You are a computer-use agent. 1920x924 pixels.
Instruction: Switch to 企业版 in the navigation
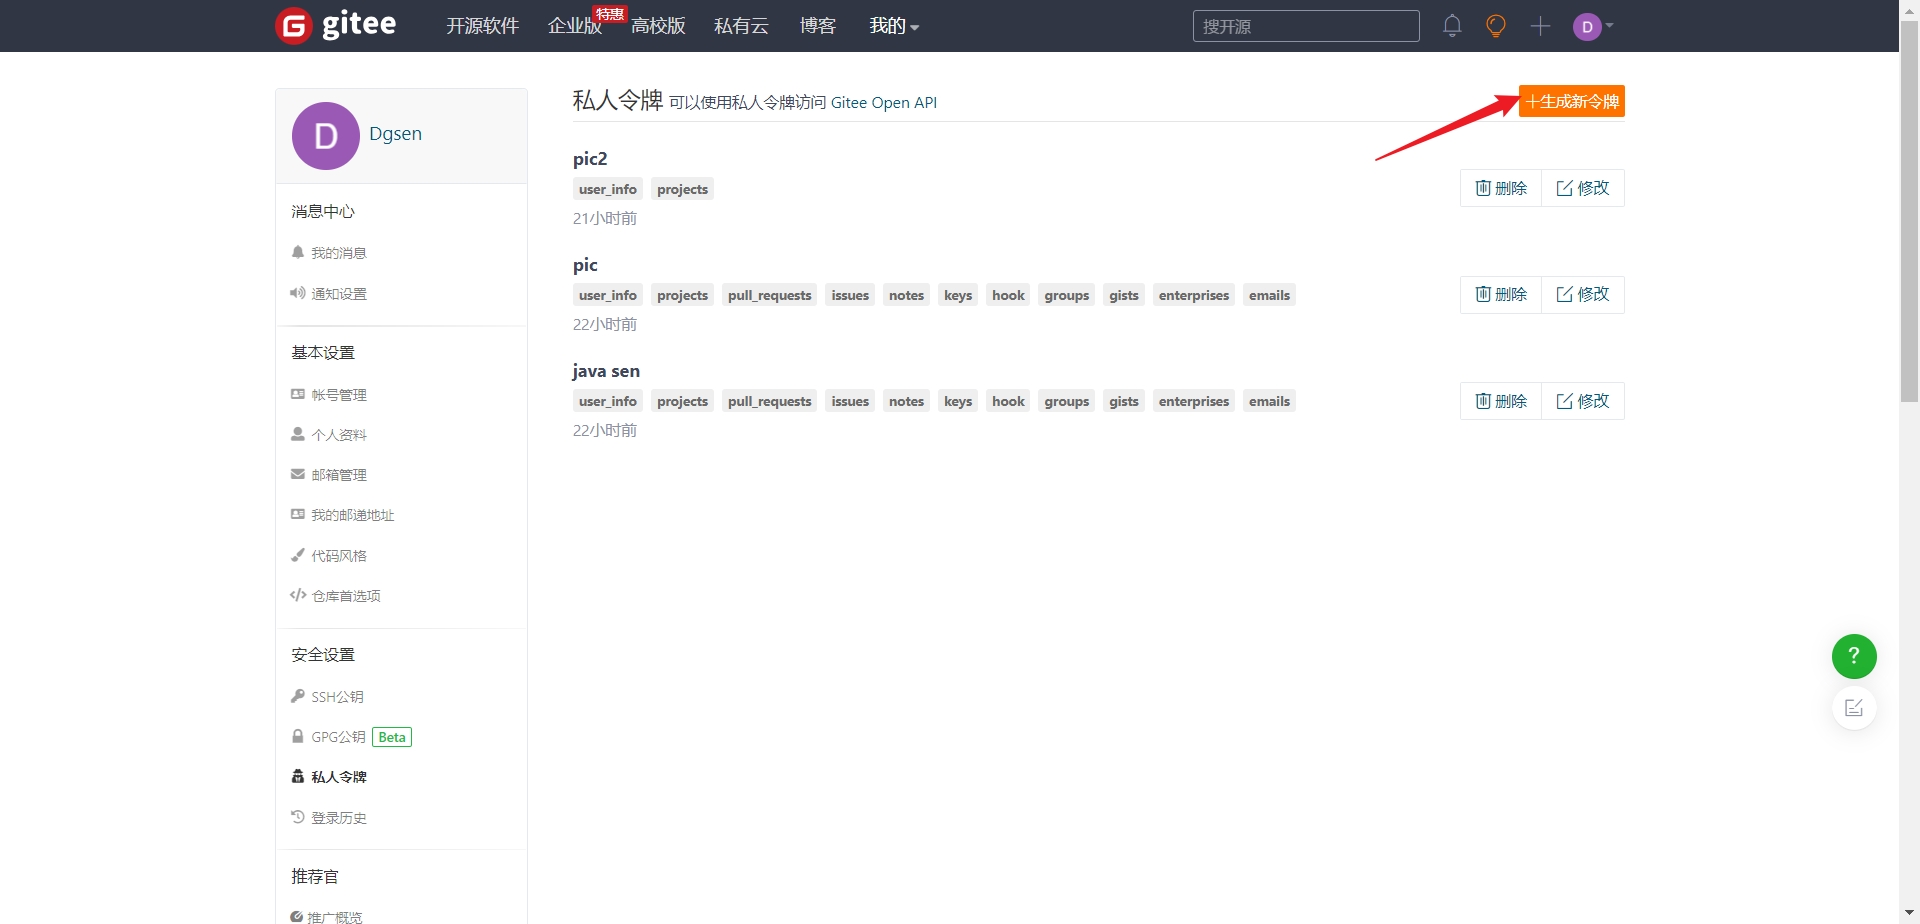pyautogui.click(x=574, y=26)
